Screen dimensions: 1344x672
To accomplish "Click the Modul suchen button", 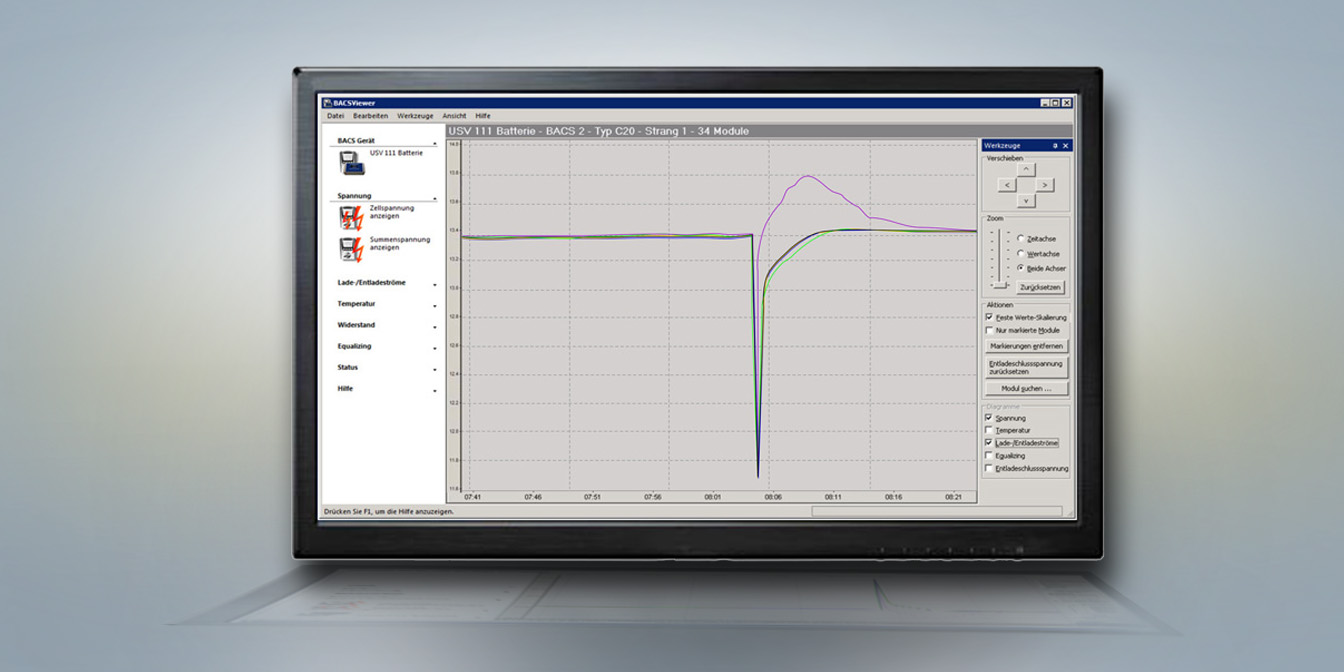I will pos(1026,388).
